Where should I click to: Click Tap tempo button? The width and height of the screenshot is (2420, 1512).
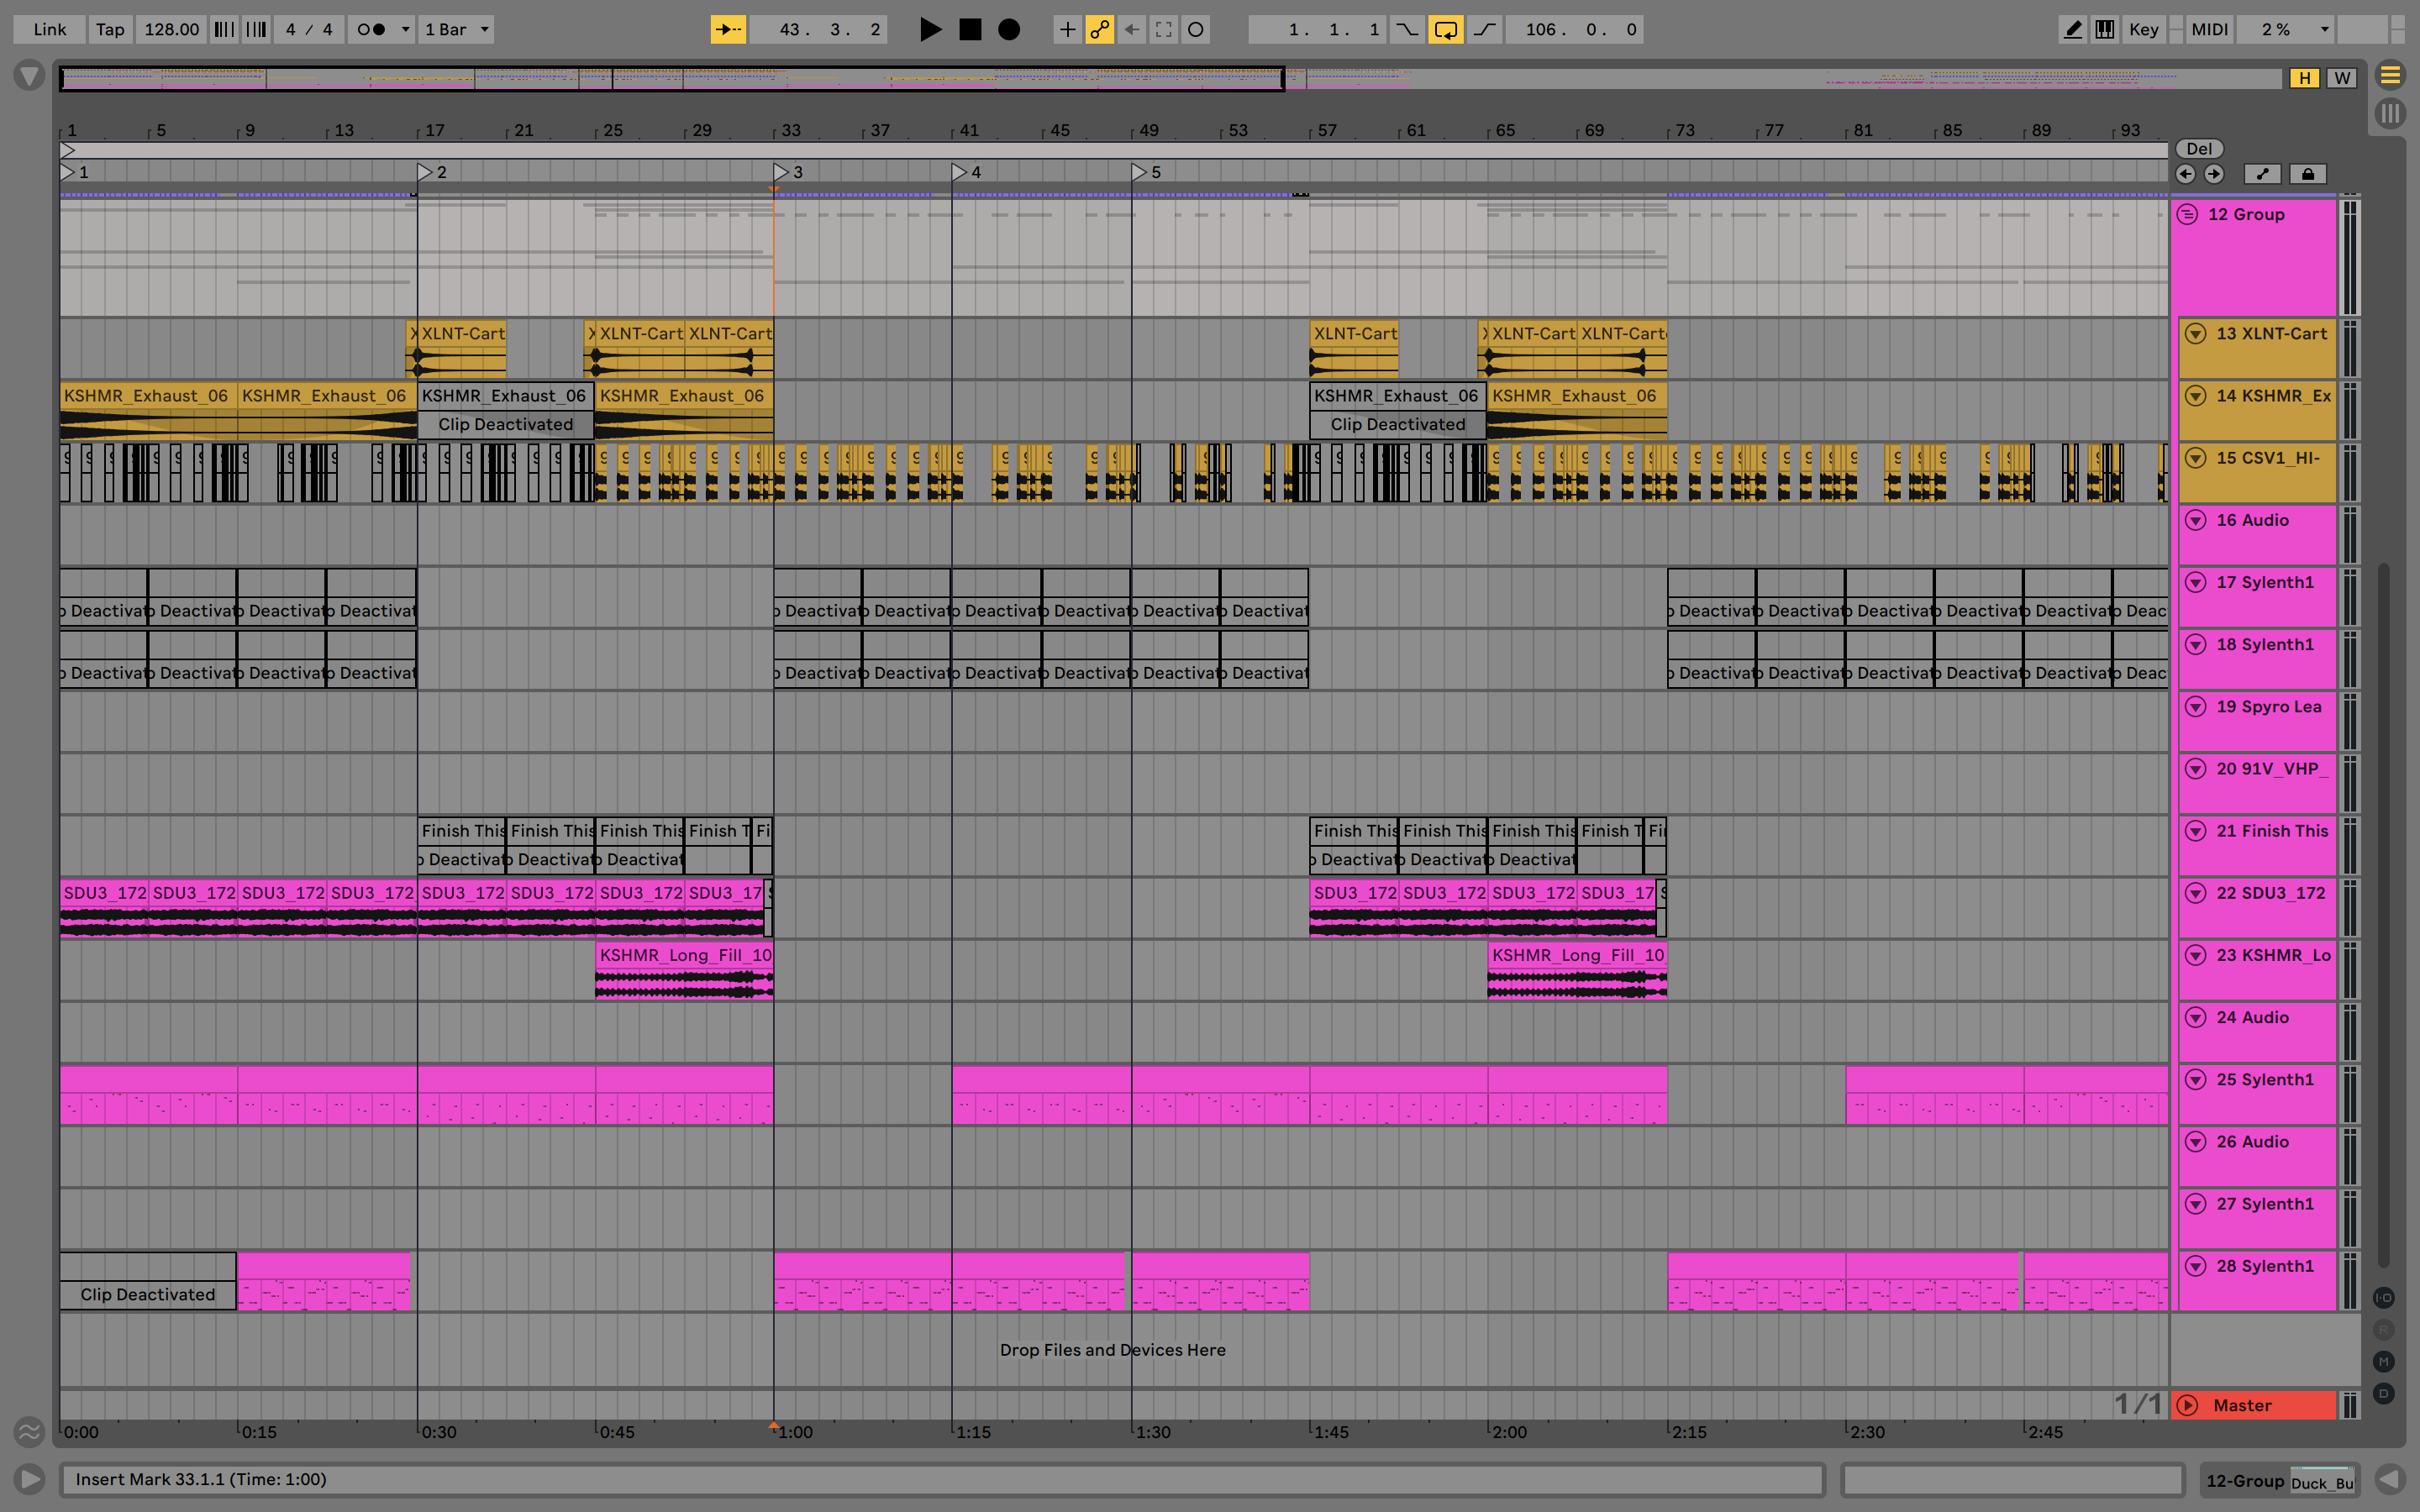(x=110, y=29)
